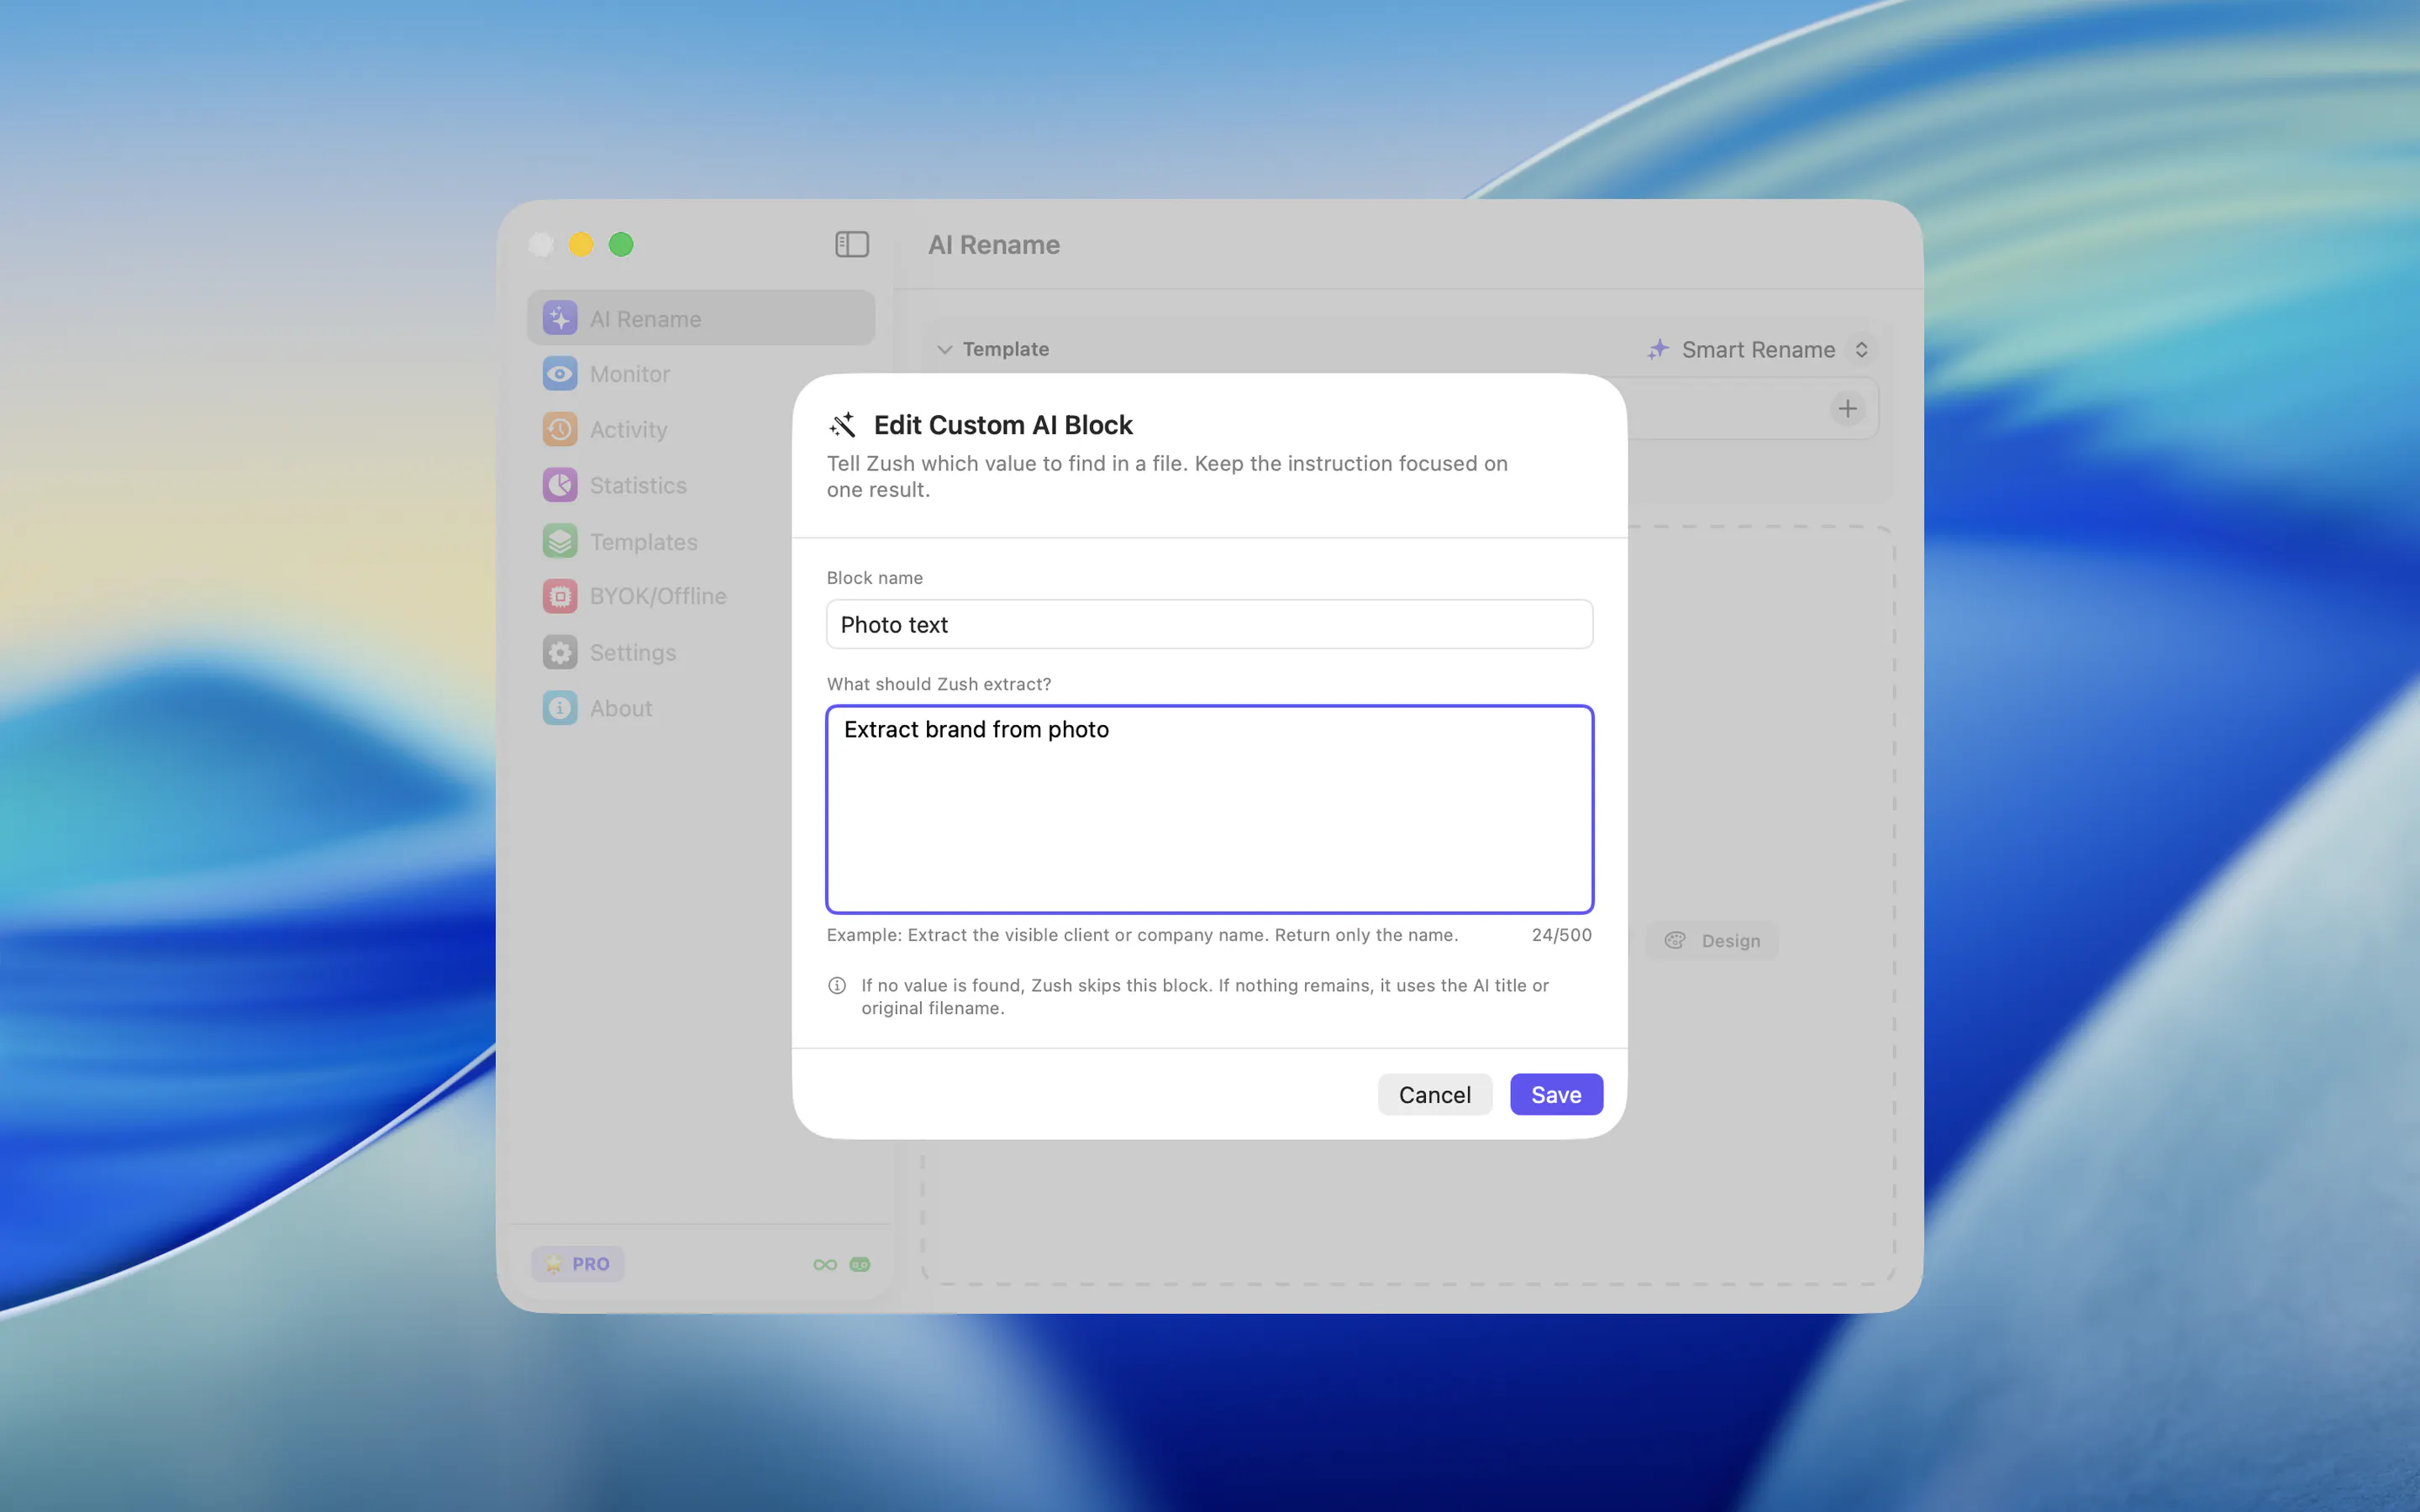
Task: Click the note starting If no value is found
Action: click(x=1205, y=996)
